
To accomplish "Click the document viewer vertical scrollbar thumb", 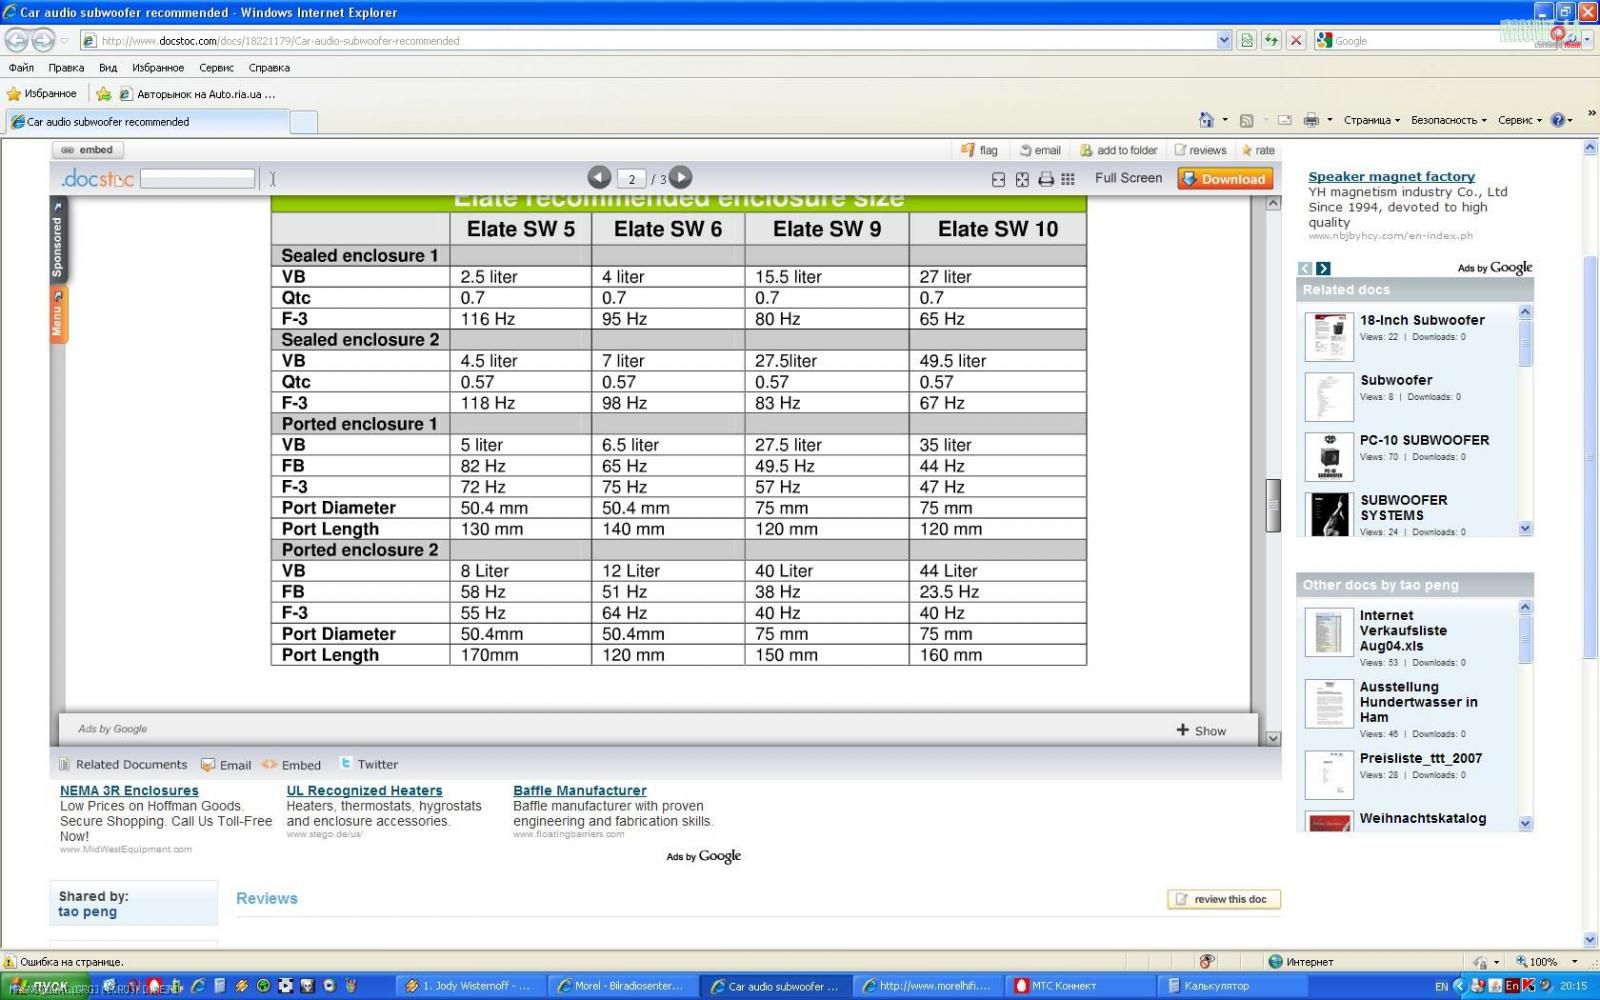I will (1273, 505).
